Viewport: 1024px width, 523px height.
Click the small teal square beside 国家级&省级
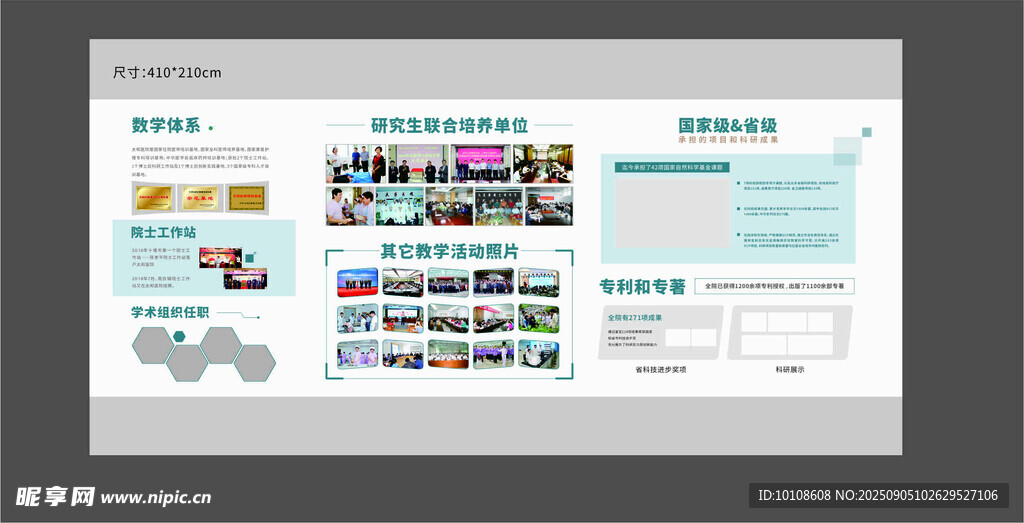867,132
